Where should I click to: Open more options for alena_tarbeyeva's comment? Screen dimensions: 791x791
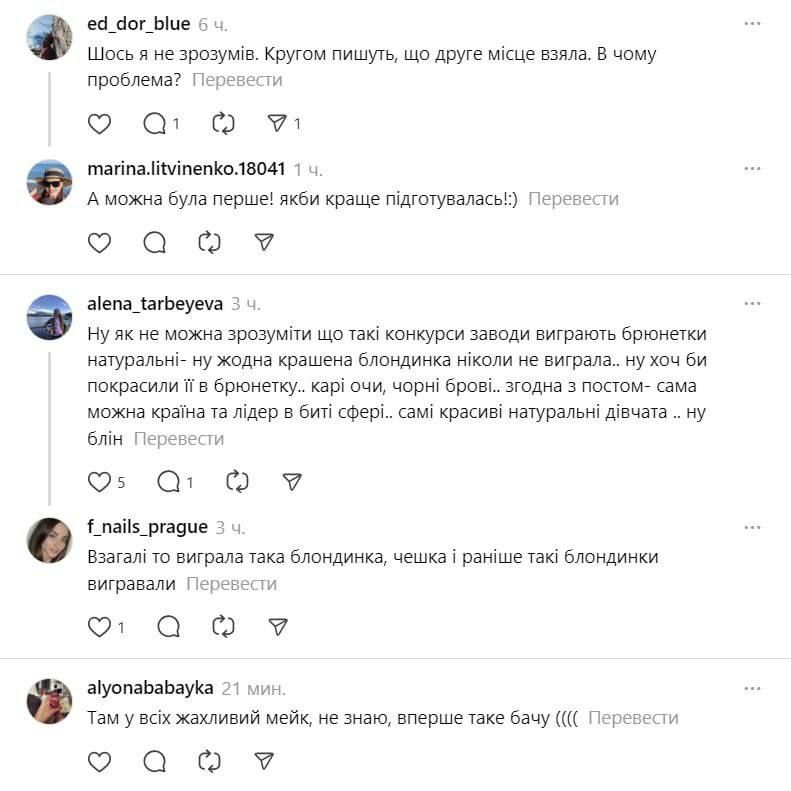tap(753, 302)
